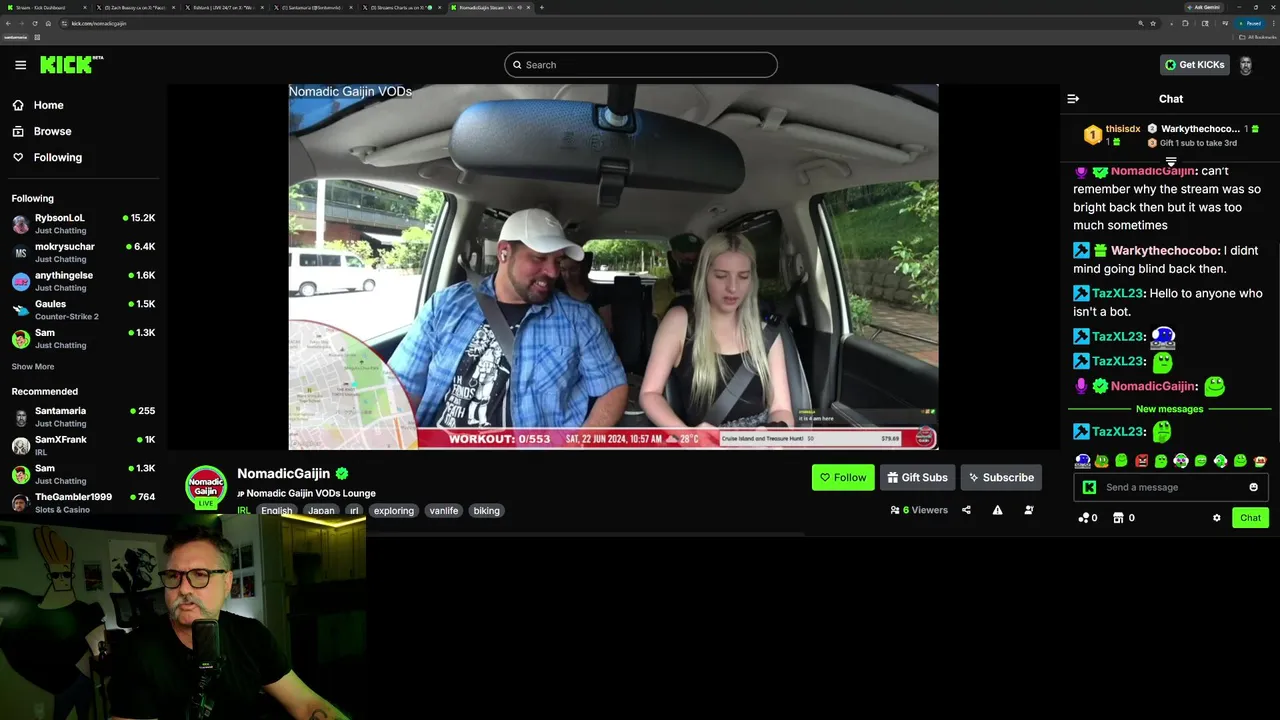The height and width of the screenshot is (720, 1280).
Task: Open a new browser tab
Action: click(542, 7)
